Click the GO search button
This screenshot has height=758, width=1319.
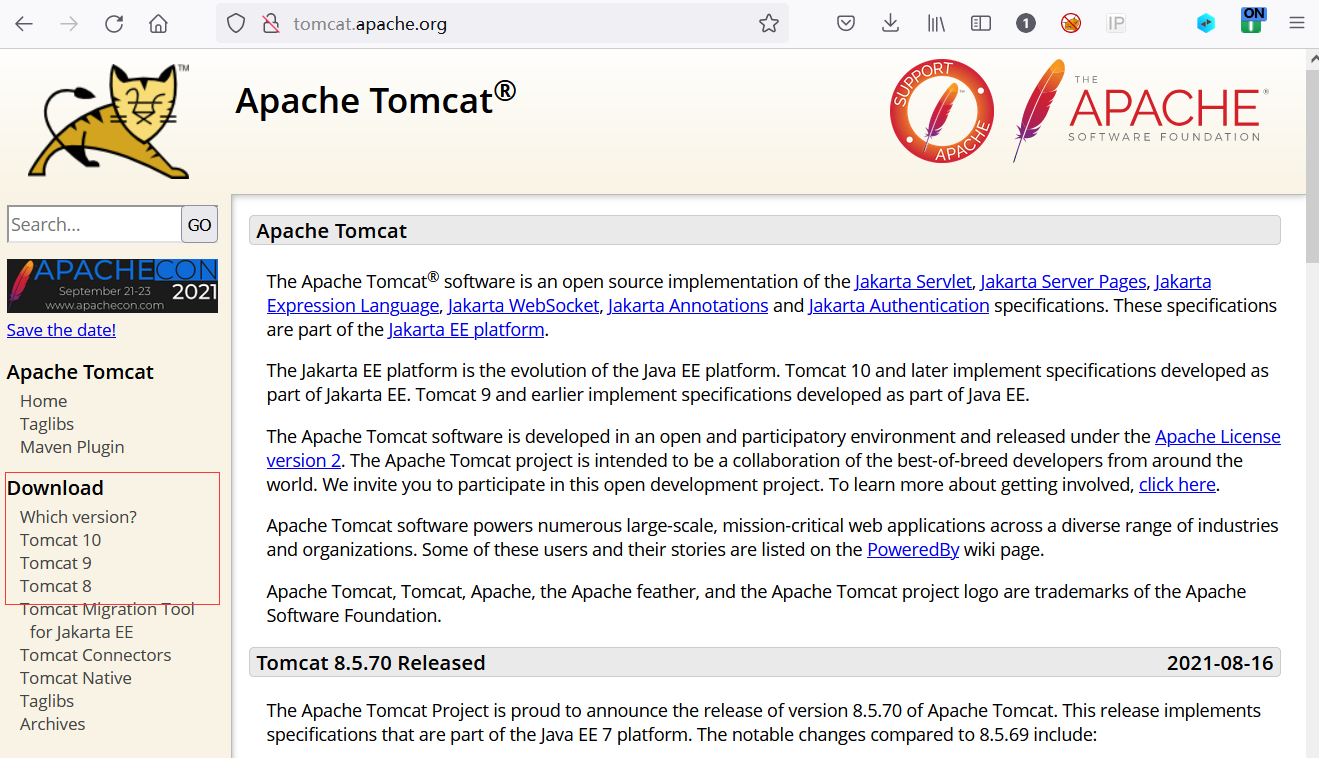click(200, 224)
